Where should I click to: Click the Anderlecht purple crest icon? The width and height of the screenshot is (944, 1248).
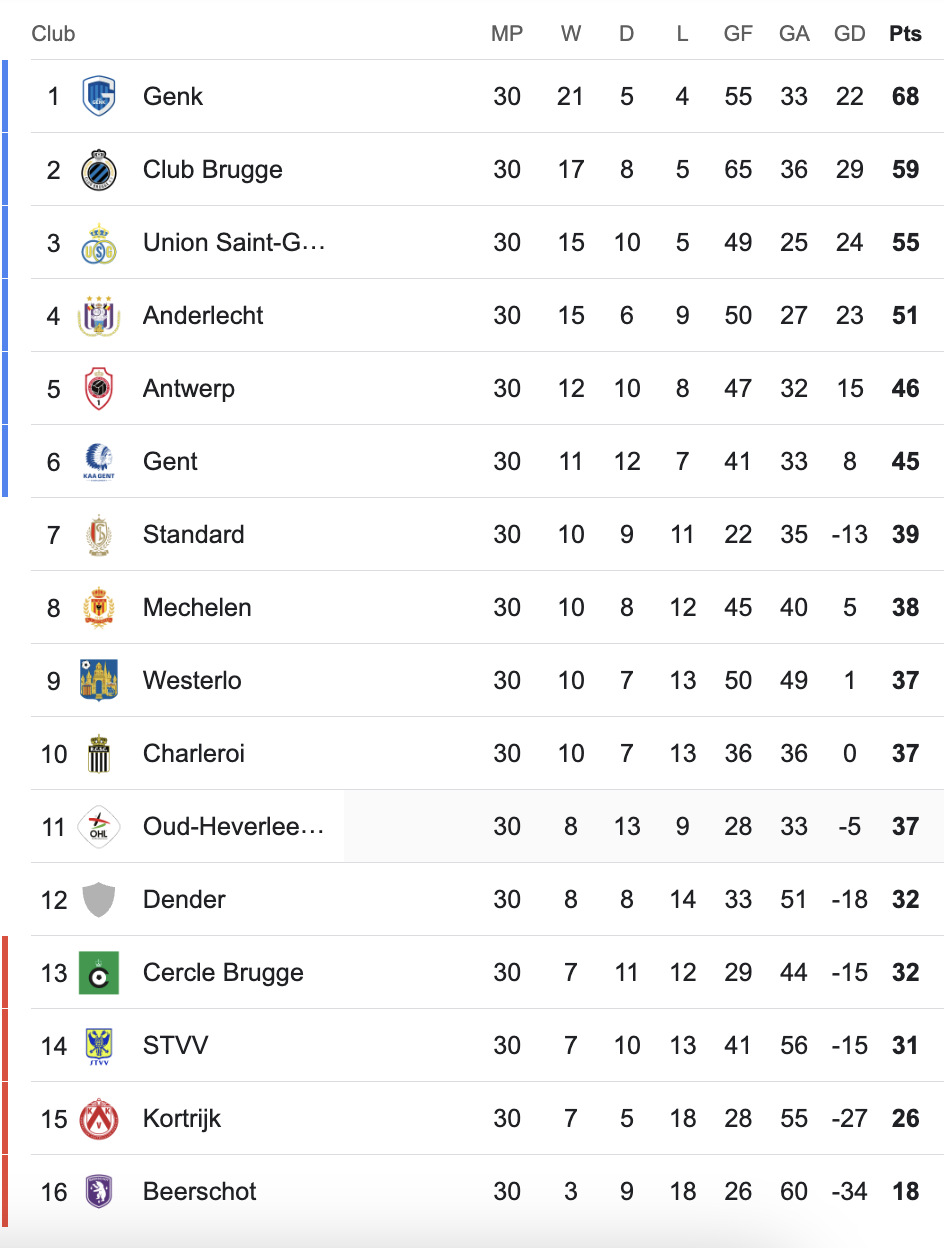pyautogui.click(x=99, y=315)
